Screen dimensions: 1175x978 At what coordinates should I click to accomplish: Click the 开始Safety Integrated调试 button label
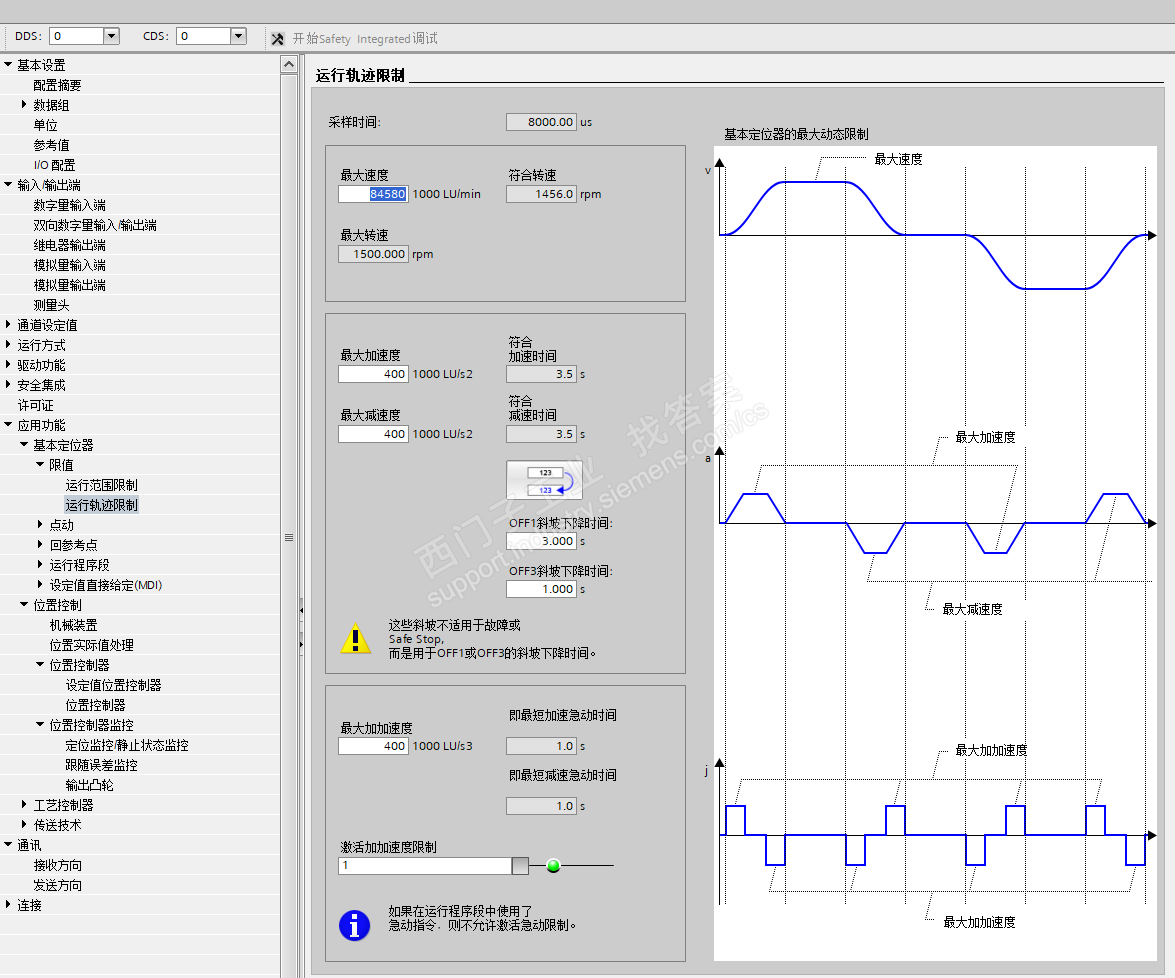point(365,38)
